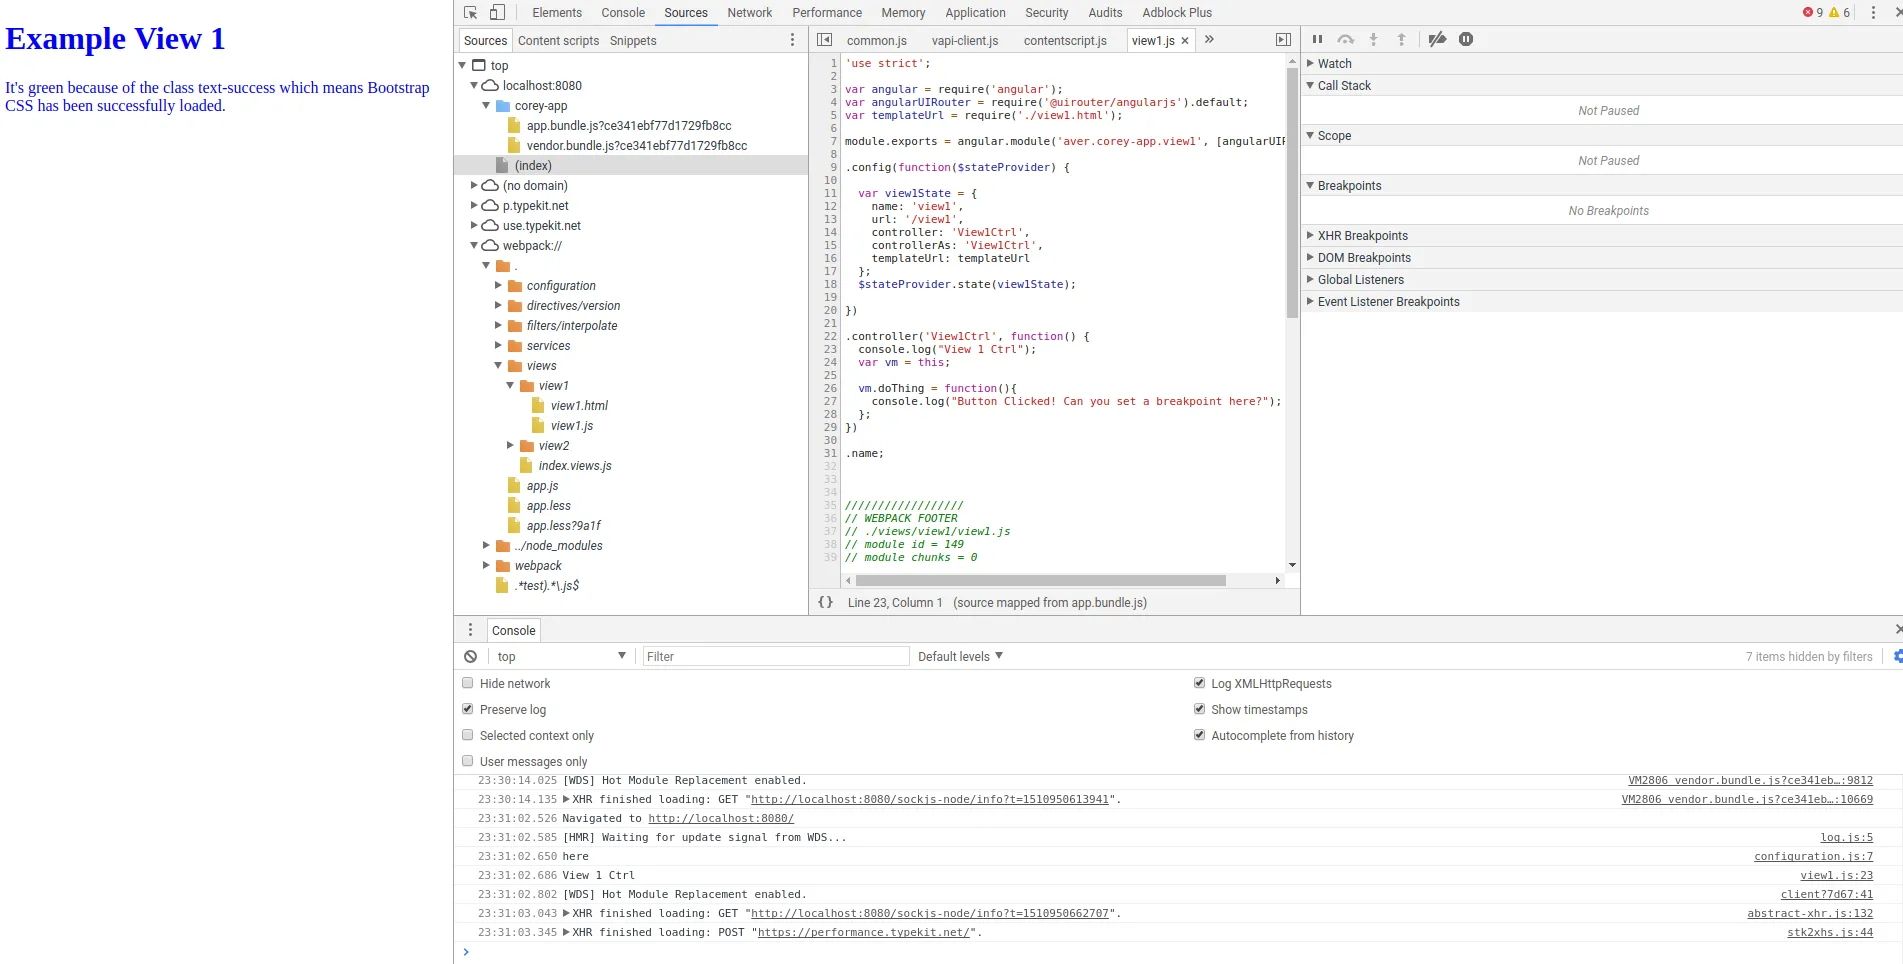1903x964 pixels.
Task: Click the pretty print braces icon
Action: coord(825,603)
